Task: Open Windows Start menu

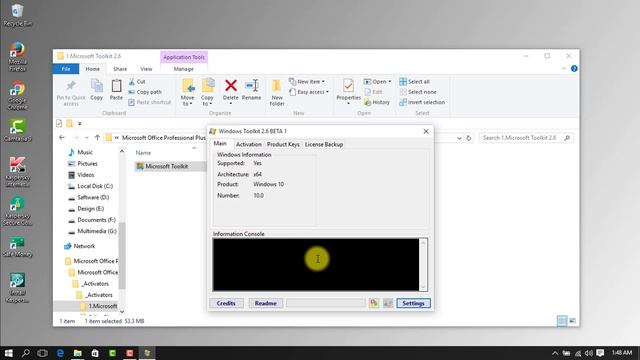Action: click(x=9, y=353)
